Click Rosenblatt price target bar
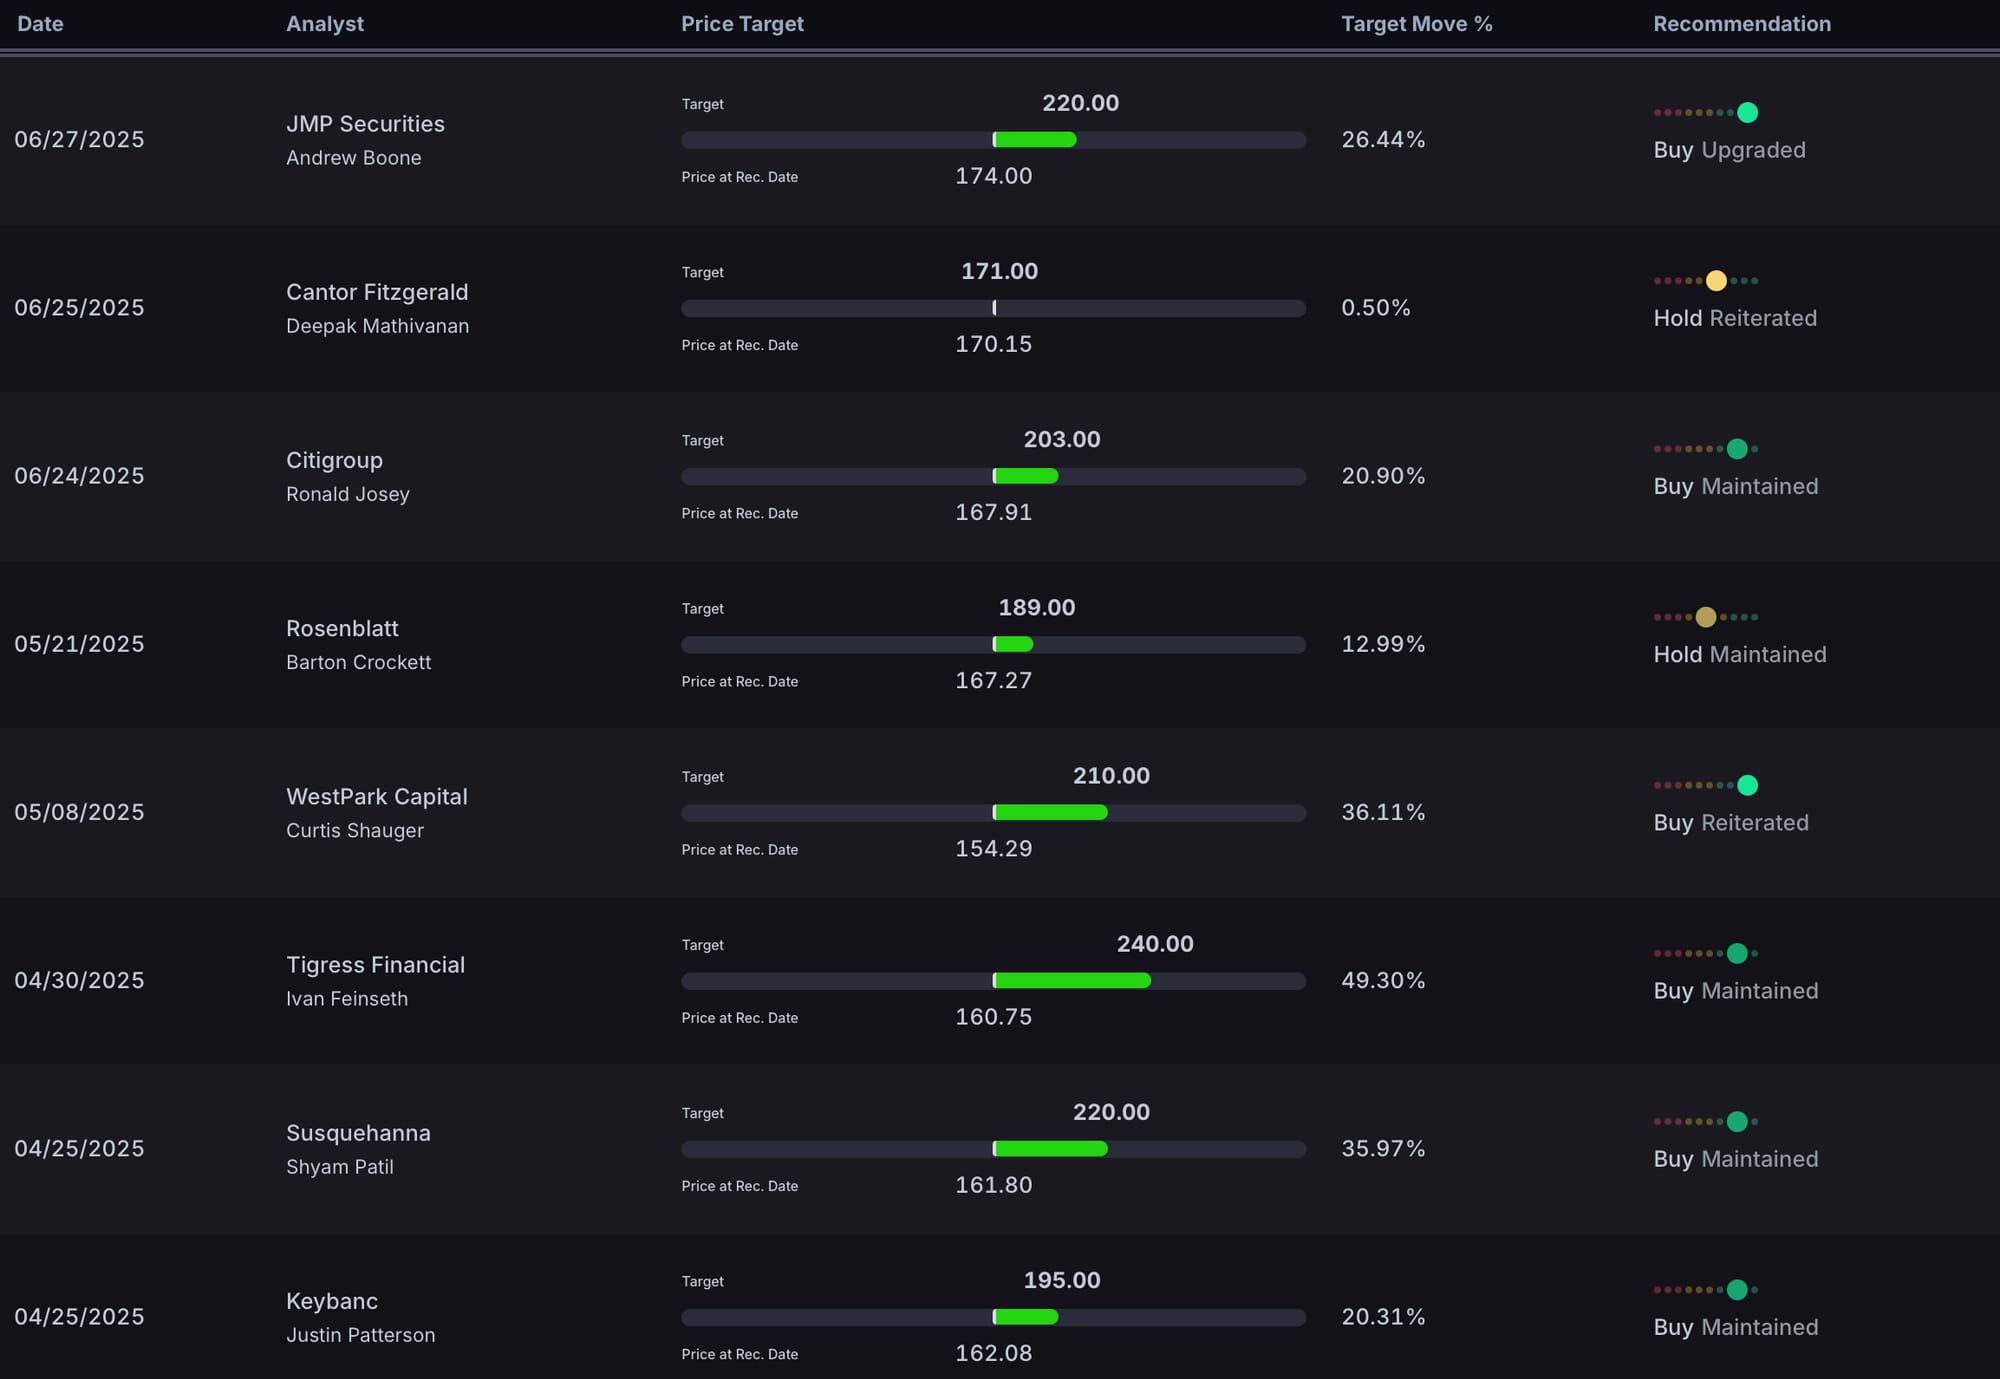2000x1379 pixels. [993, 644]
